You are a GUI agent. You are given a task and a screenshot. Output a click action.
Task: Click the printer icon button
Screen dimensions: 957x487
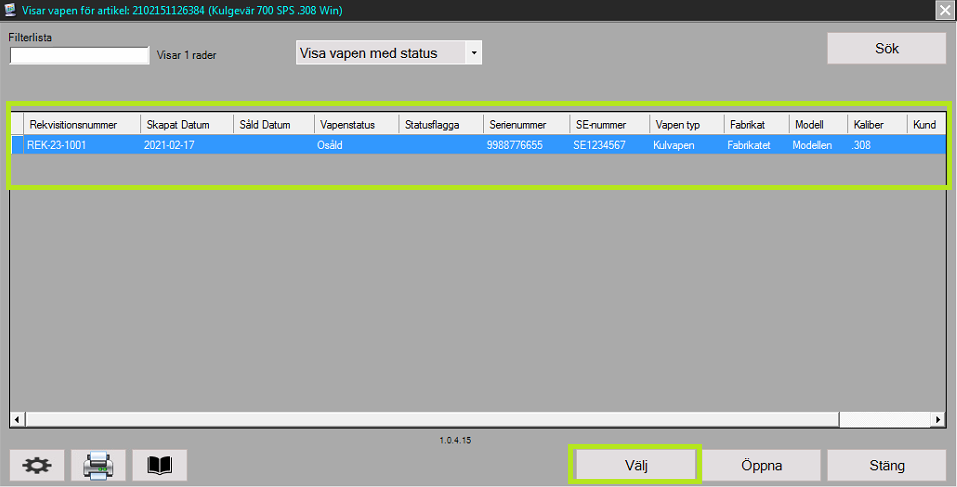coord(98,465)
